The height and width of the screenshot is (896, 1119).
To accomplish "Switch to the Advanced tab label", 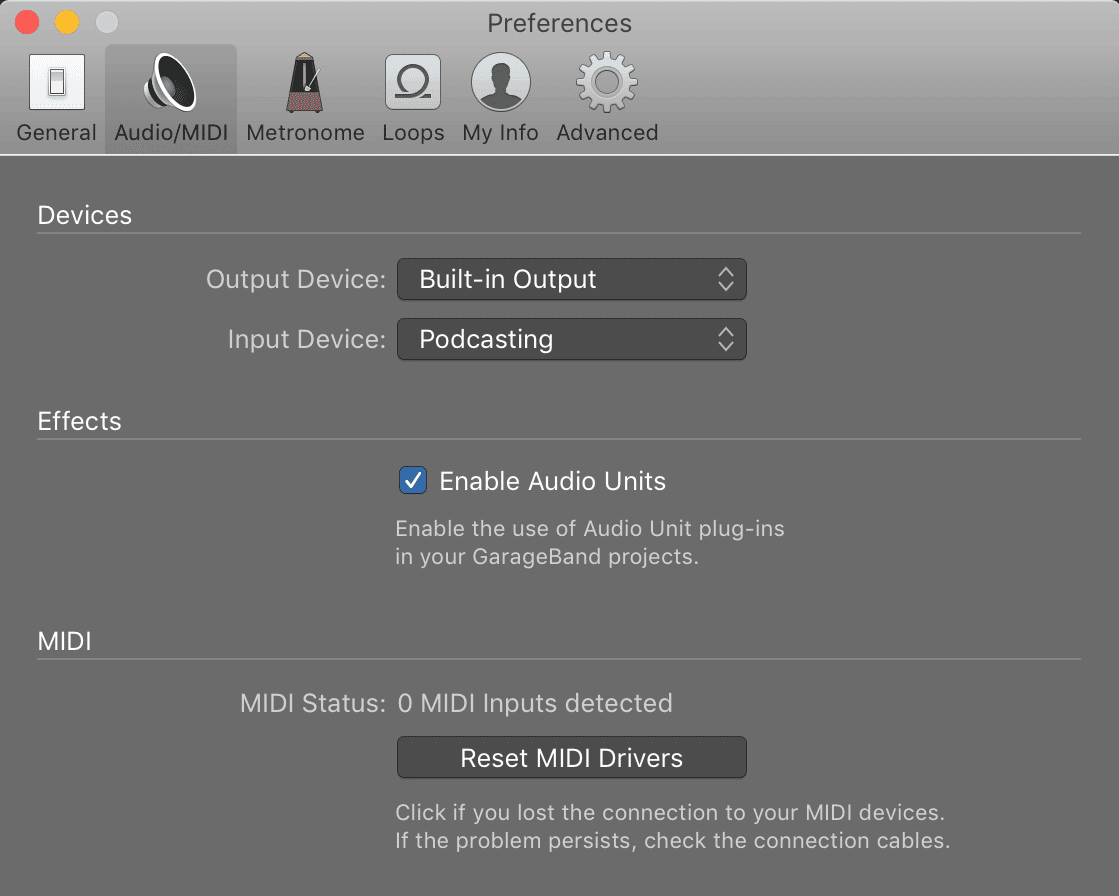I will (x=607, y=133).
